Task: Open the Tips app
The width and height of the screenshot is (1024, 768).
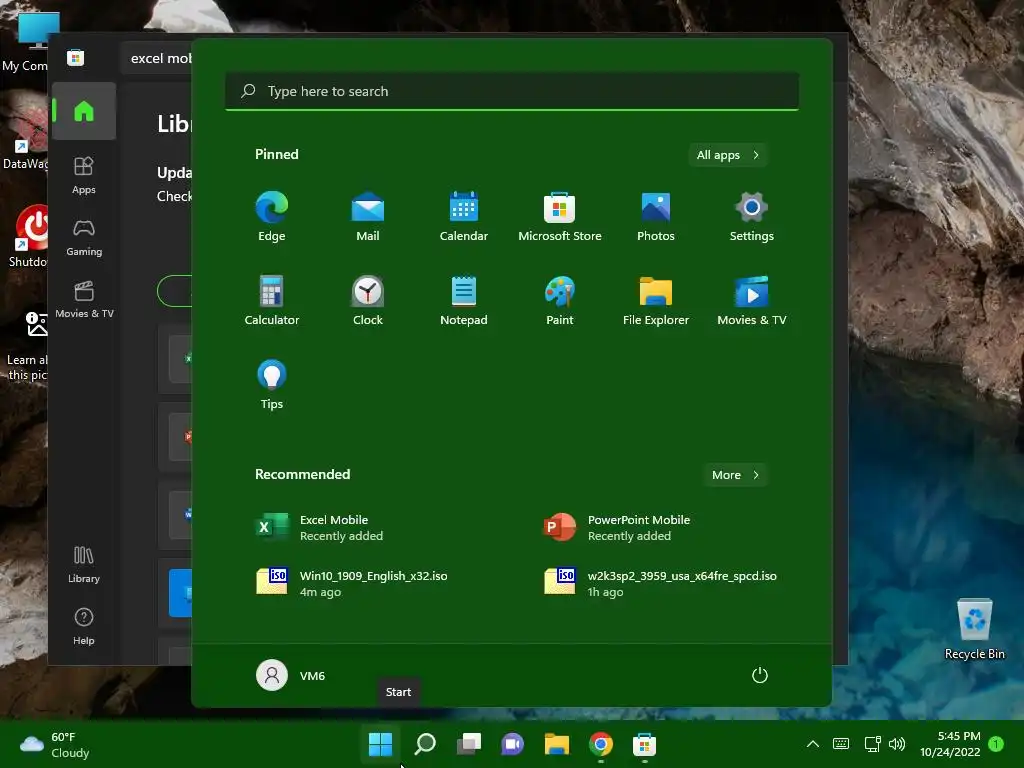Action: pyautogui.click(x=272, y=385)
